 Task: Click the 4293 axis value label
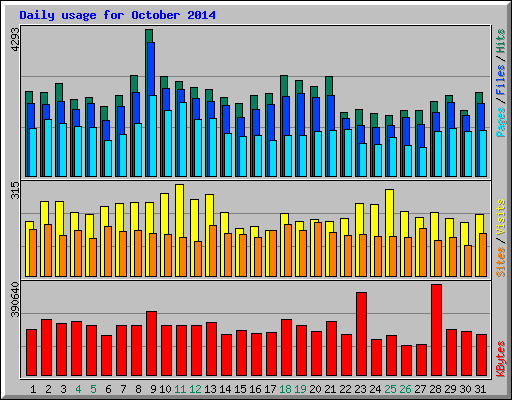15,39
